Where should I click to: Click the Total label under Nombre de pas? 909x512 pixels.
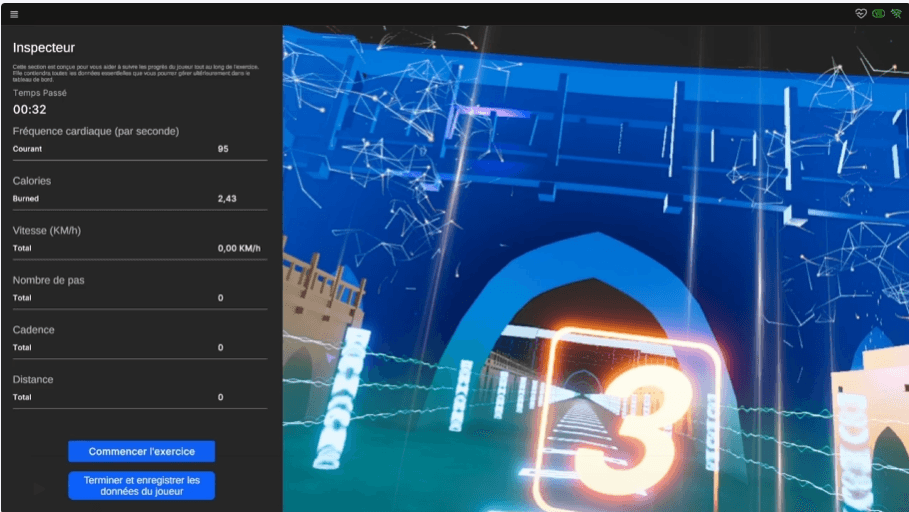pyautogui.click(x=22, y=298)
